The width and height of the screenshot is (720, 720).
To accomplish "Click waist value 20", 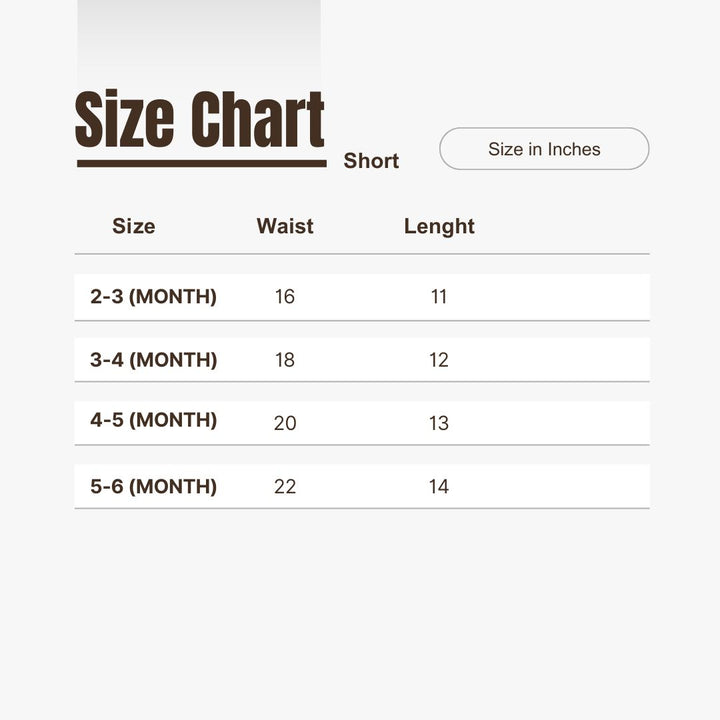I will (285, 423).
